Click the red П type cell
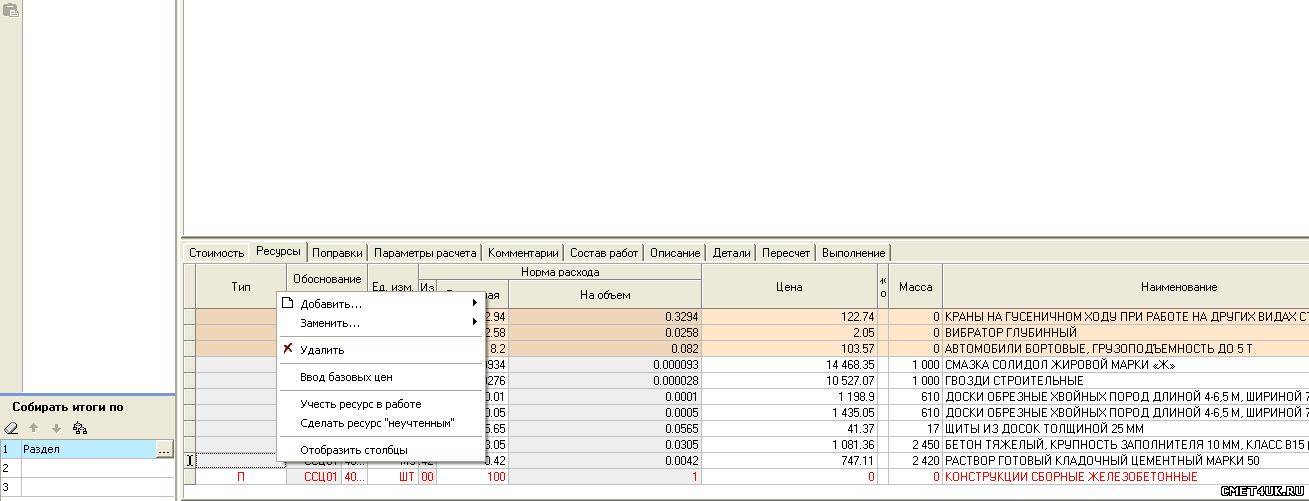This screenshot has height=501, width=1309. (241, 477)
